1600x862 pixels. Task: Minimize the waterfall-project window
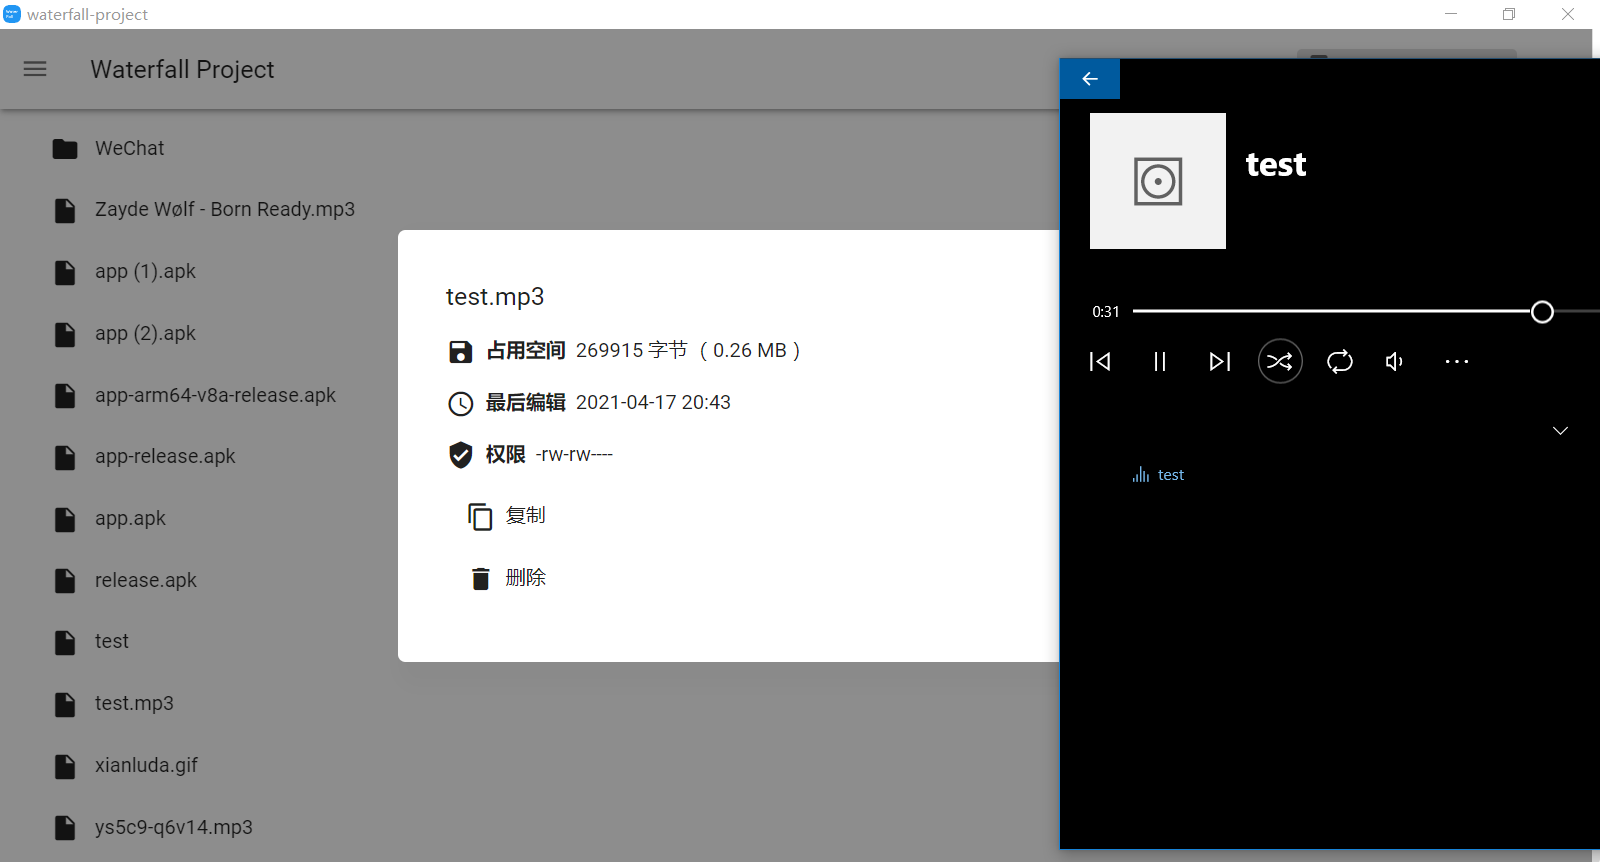[x=1451, y=14]
